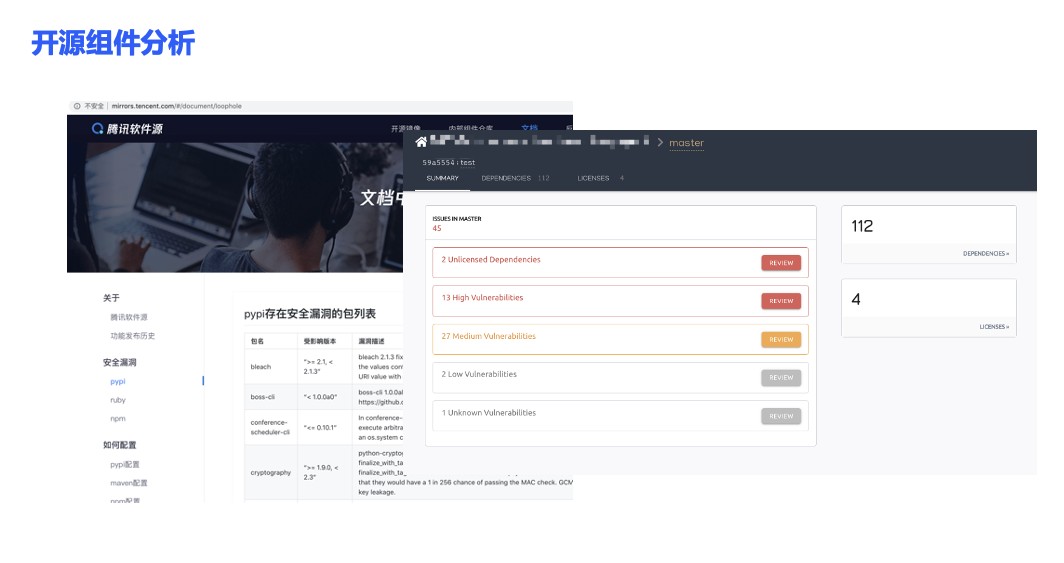The width and height of the screenshot is (1064, 563).
Task: Review the 13 High Vulnerabilities
Action: [781, 301]
